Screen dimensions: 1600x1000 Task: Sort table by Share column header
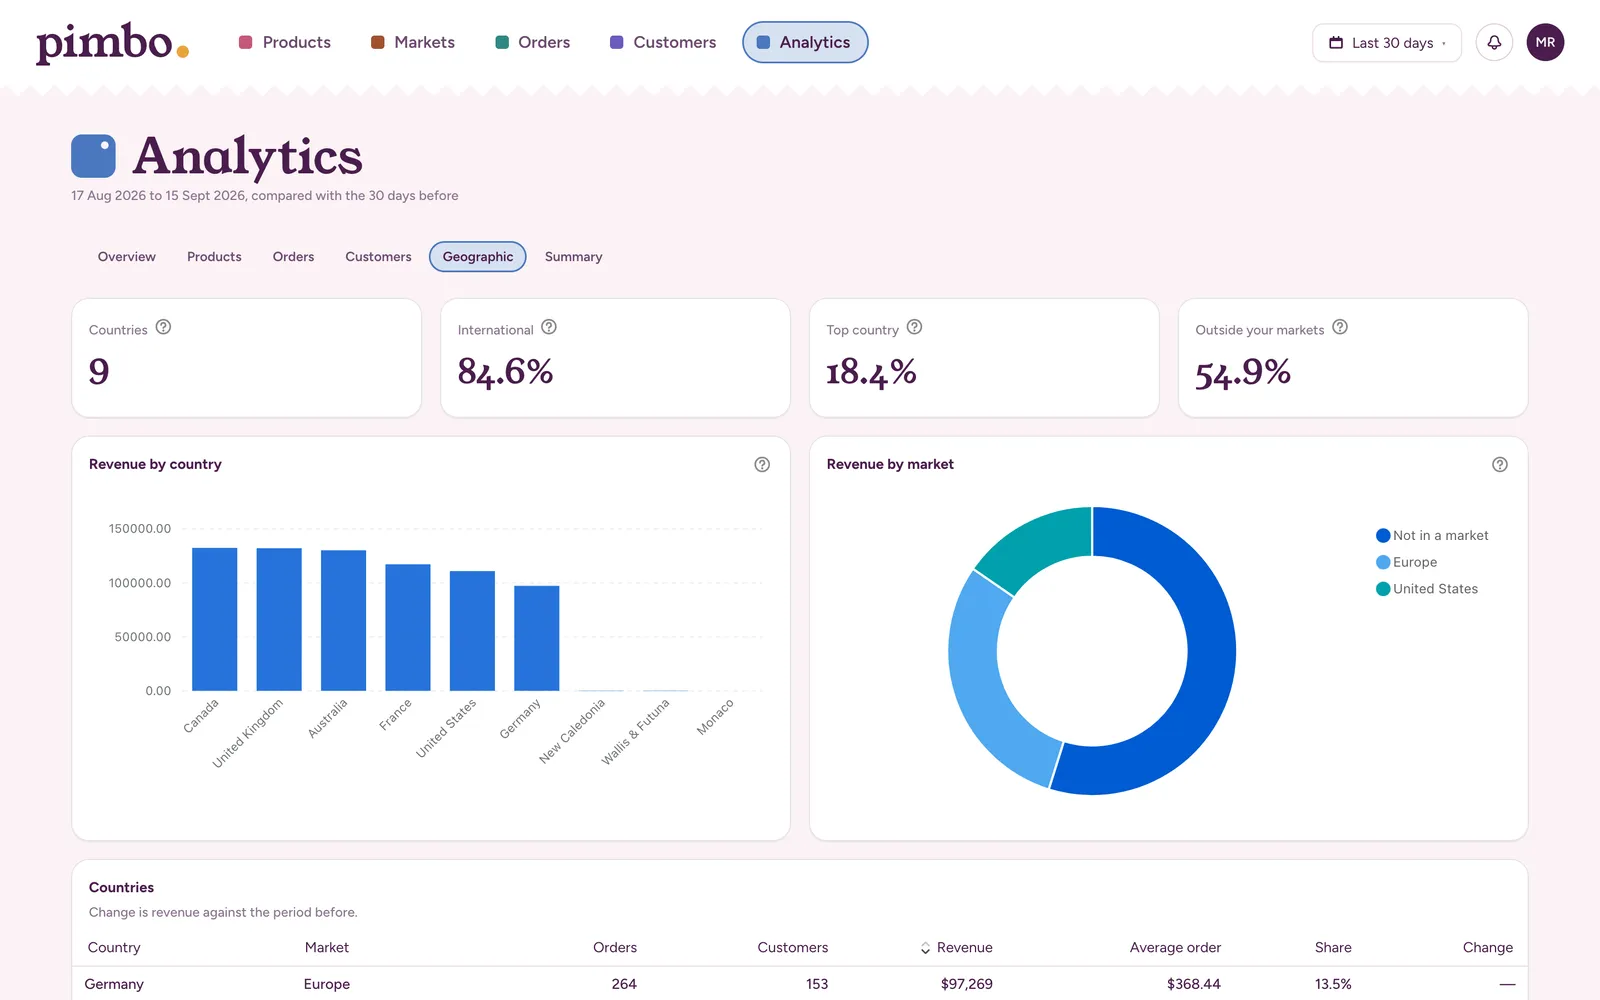coord(1333,948)
